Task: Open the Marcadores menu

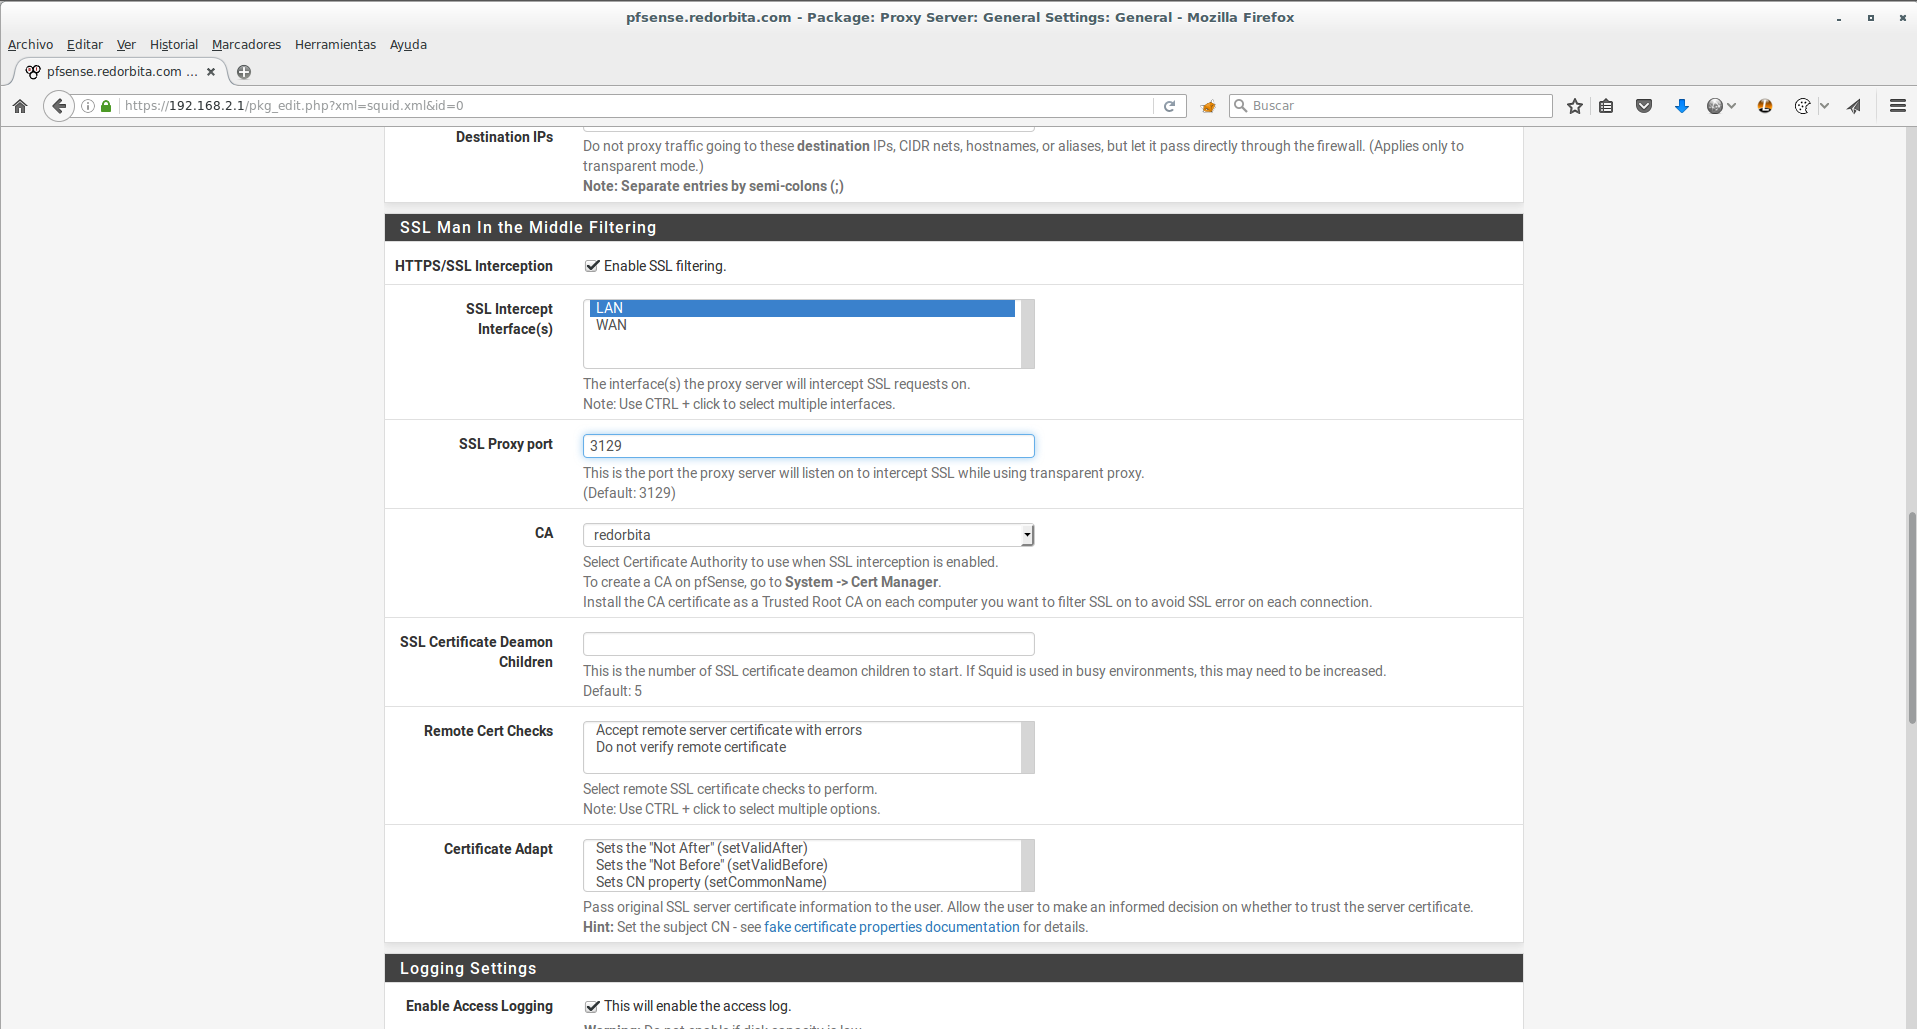Action: (x=246, y=44)
